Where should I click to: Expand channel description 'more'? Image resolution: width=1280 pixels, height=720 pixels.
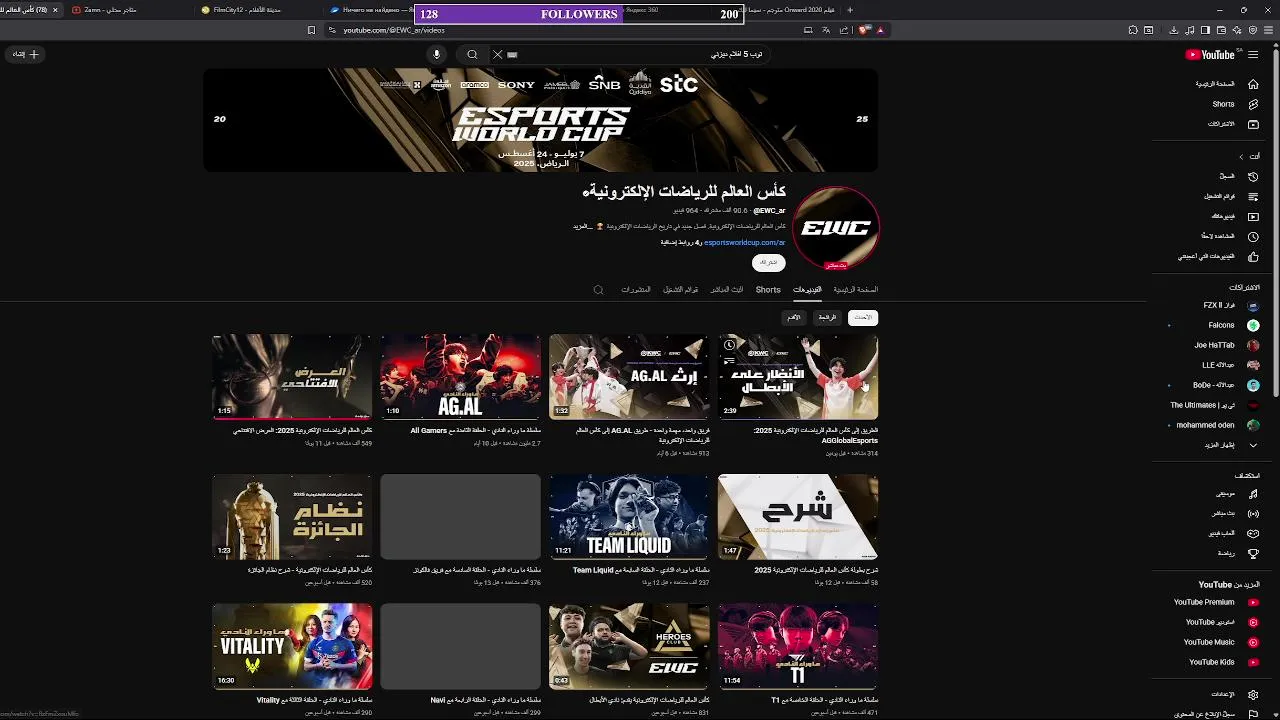(582, 226)
